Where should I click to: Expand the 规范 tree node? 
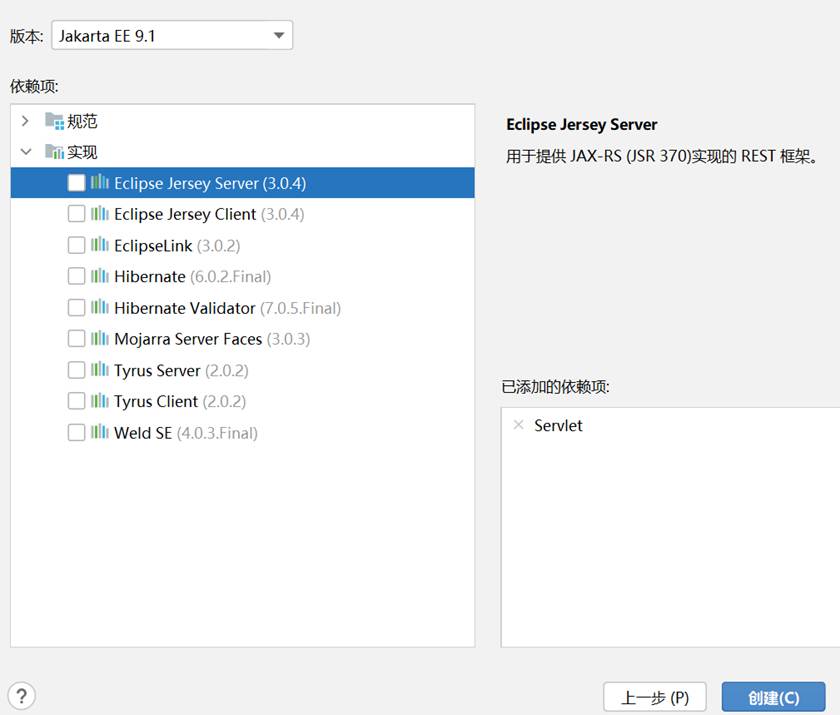click(25, 121)
